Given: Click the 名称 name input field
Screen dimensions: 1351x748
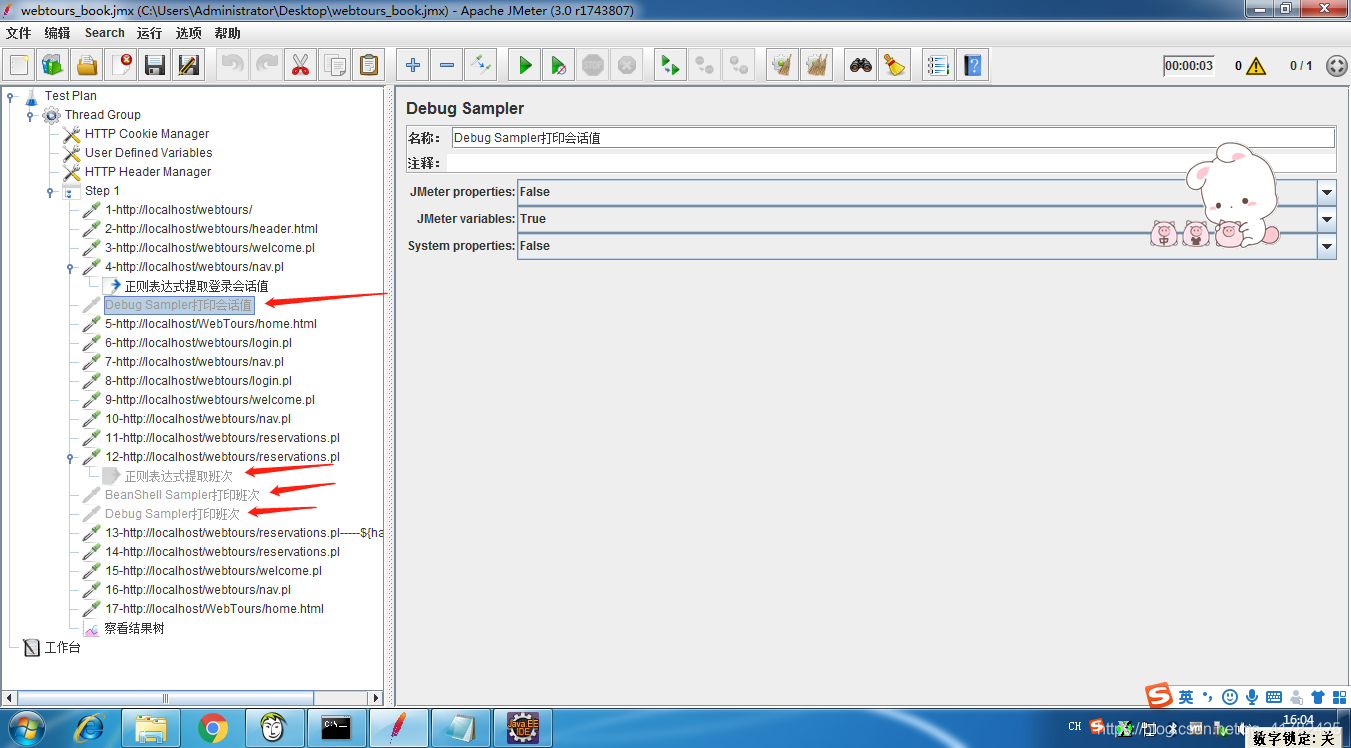Looking at the screenshot, I should coord(893,138).
